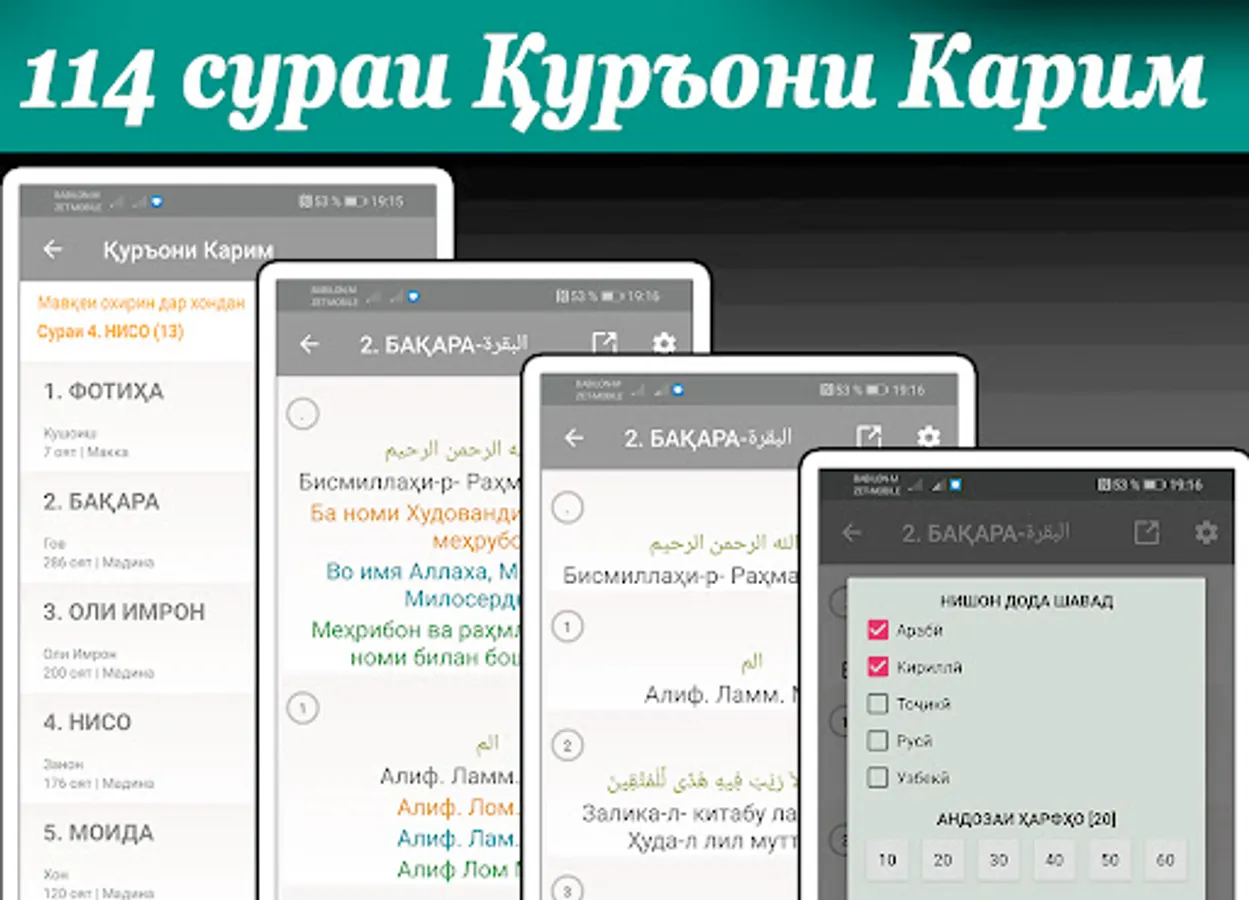1249x900 pixels.
Task: Tap back arrow on Залика-л- китабу screen
Action: coord(574,438)
